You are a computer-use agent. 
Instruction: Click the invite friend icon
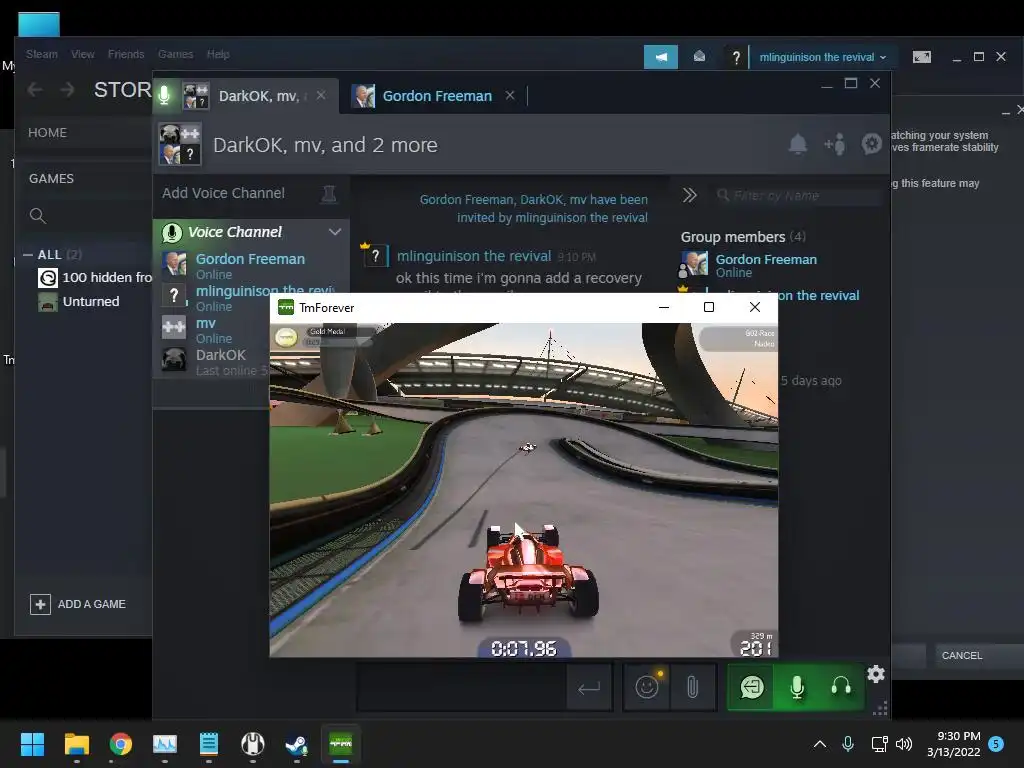[x=835, y=144]
